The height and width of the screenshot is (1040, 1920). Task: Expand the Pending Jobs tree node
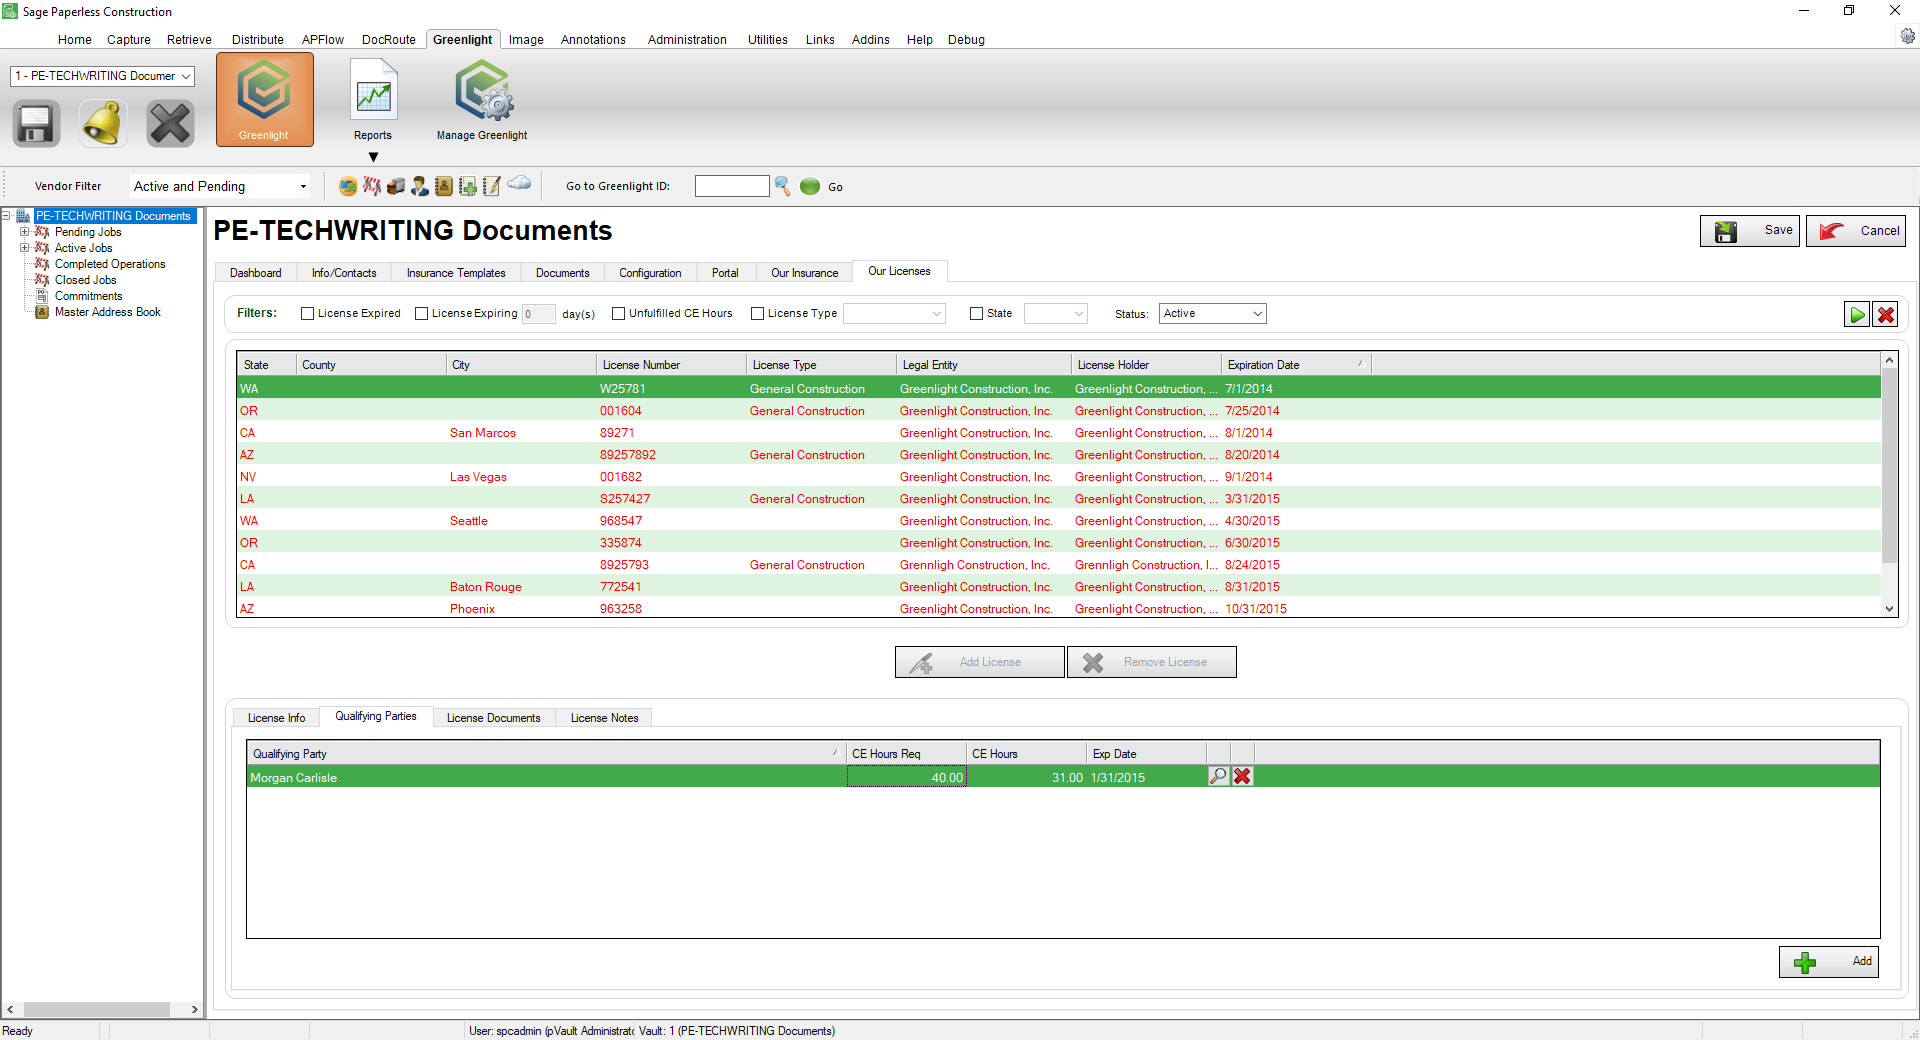(25, 232)
